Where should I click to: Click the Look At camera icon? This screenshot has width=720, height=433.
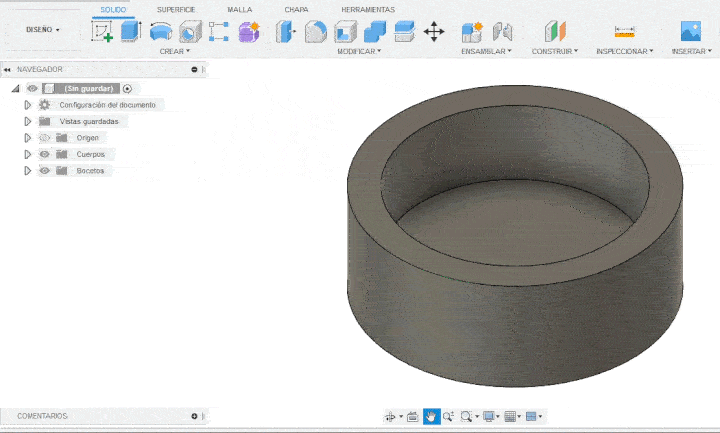tap(412, 416)
